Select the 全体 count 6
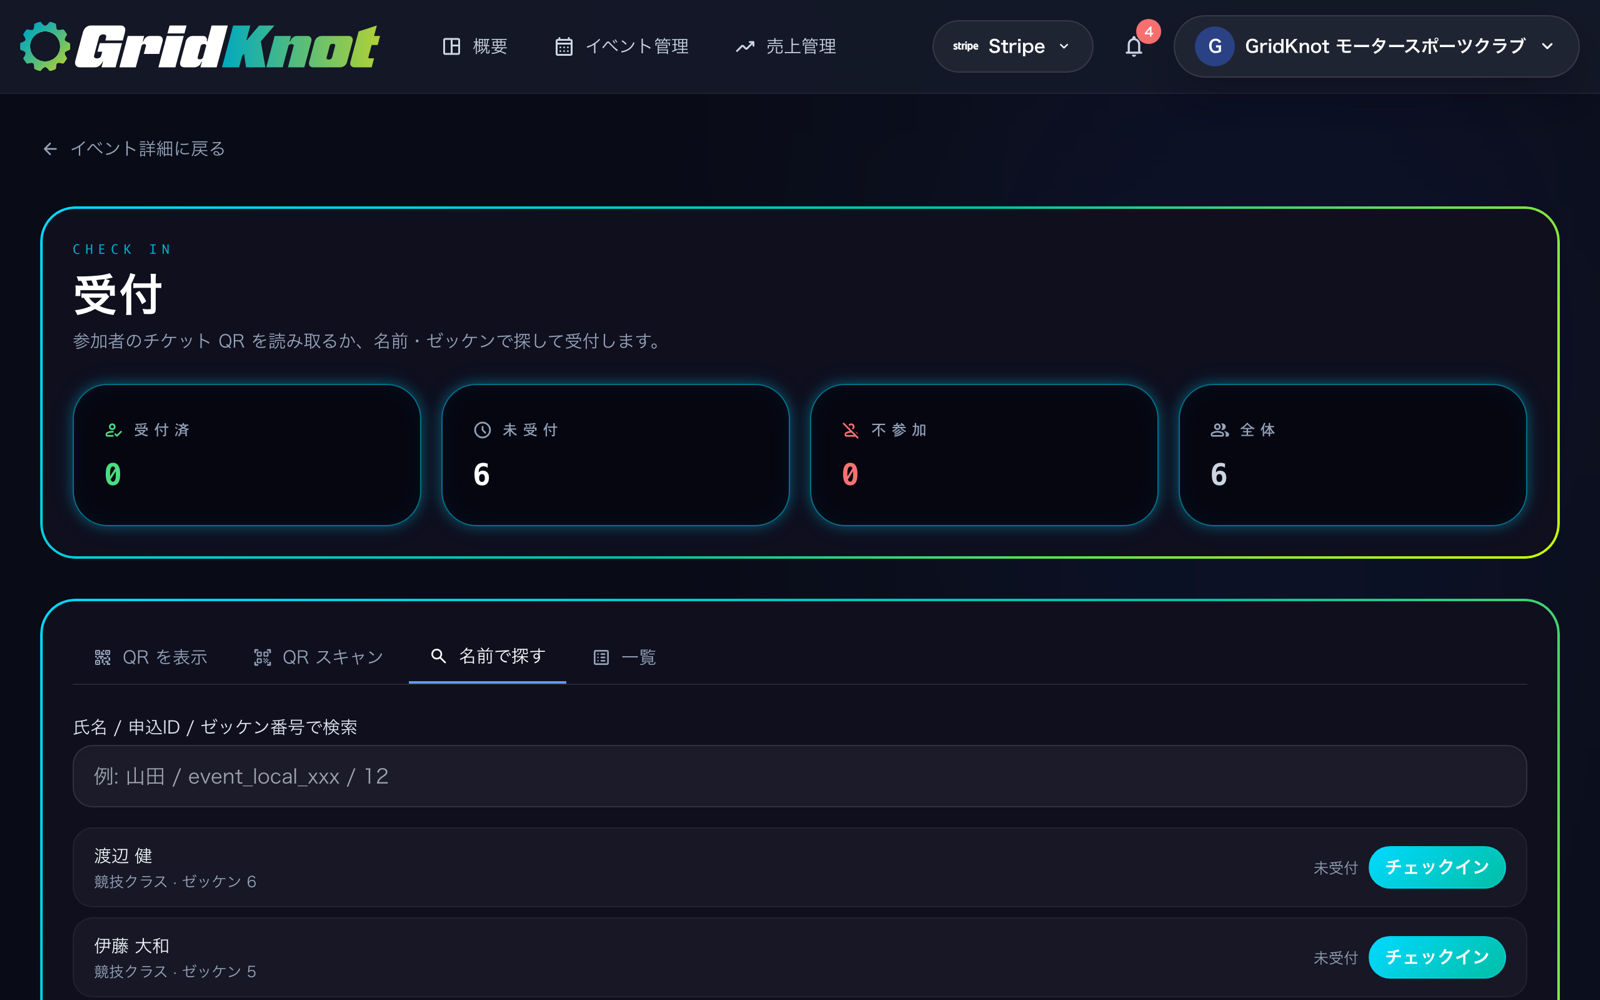The image size is (1600, 1000). coord(1219,475)
